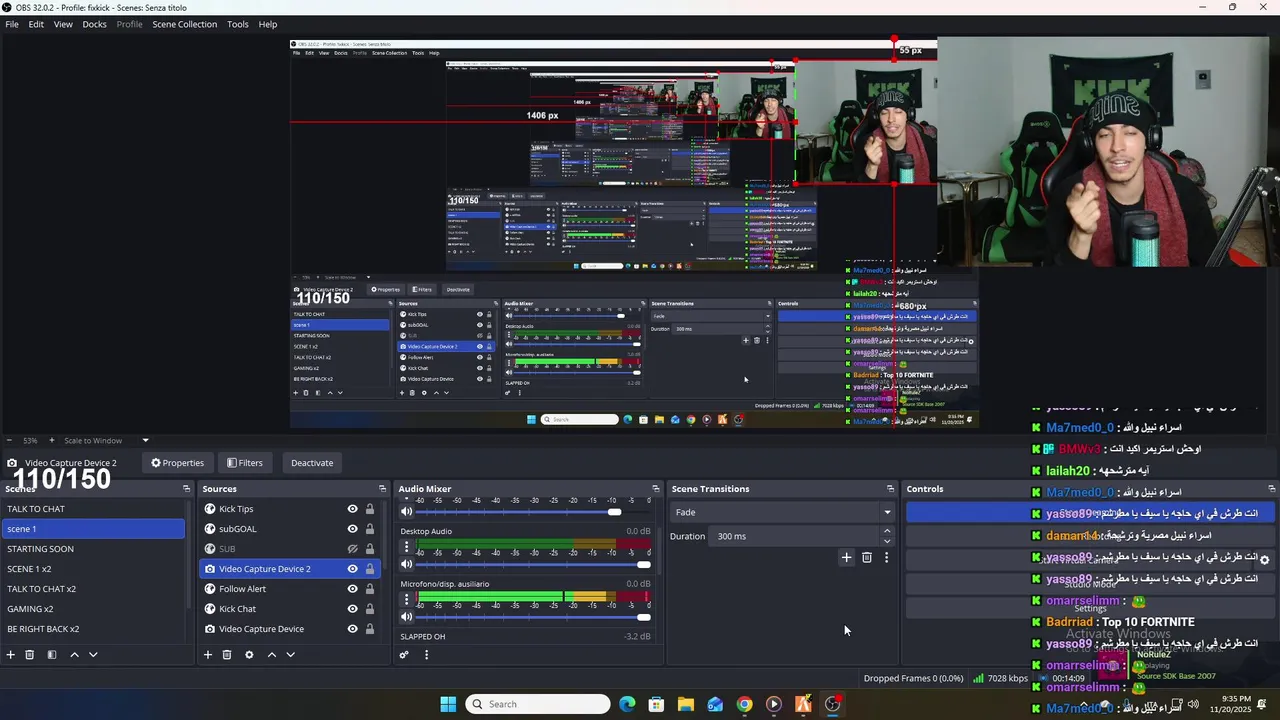The height and width of the screenshot is (720, 1280).
Task: Open Microsoft Edge from taskbar
Action: click(627, 704)
